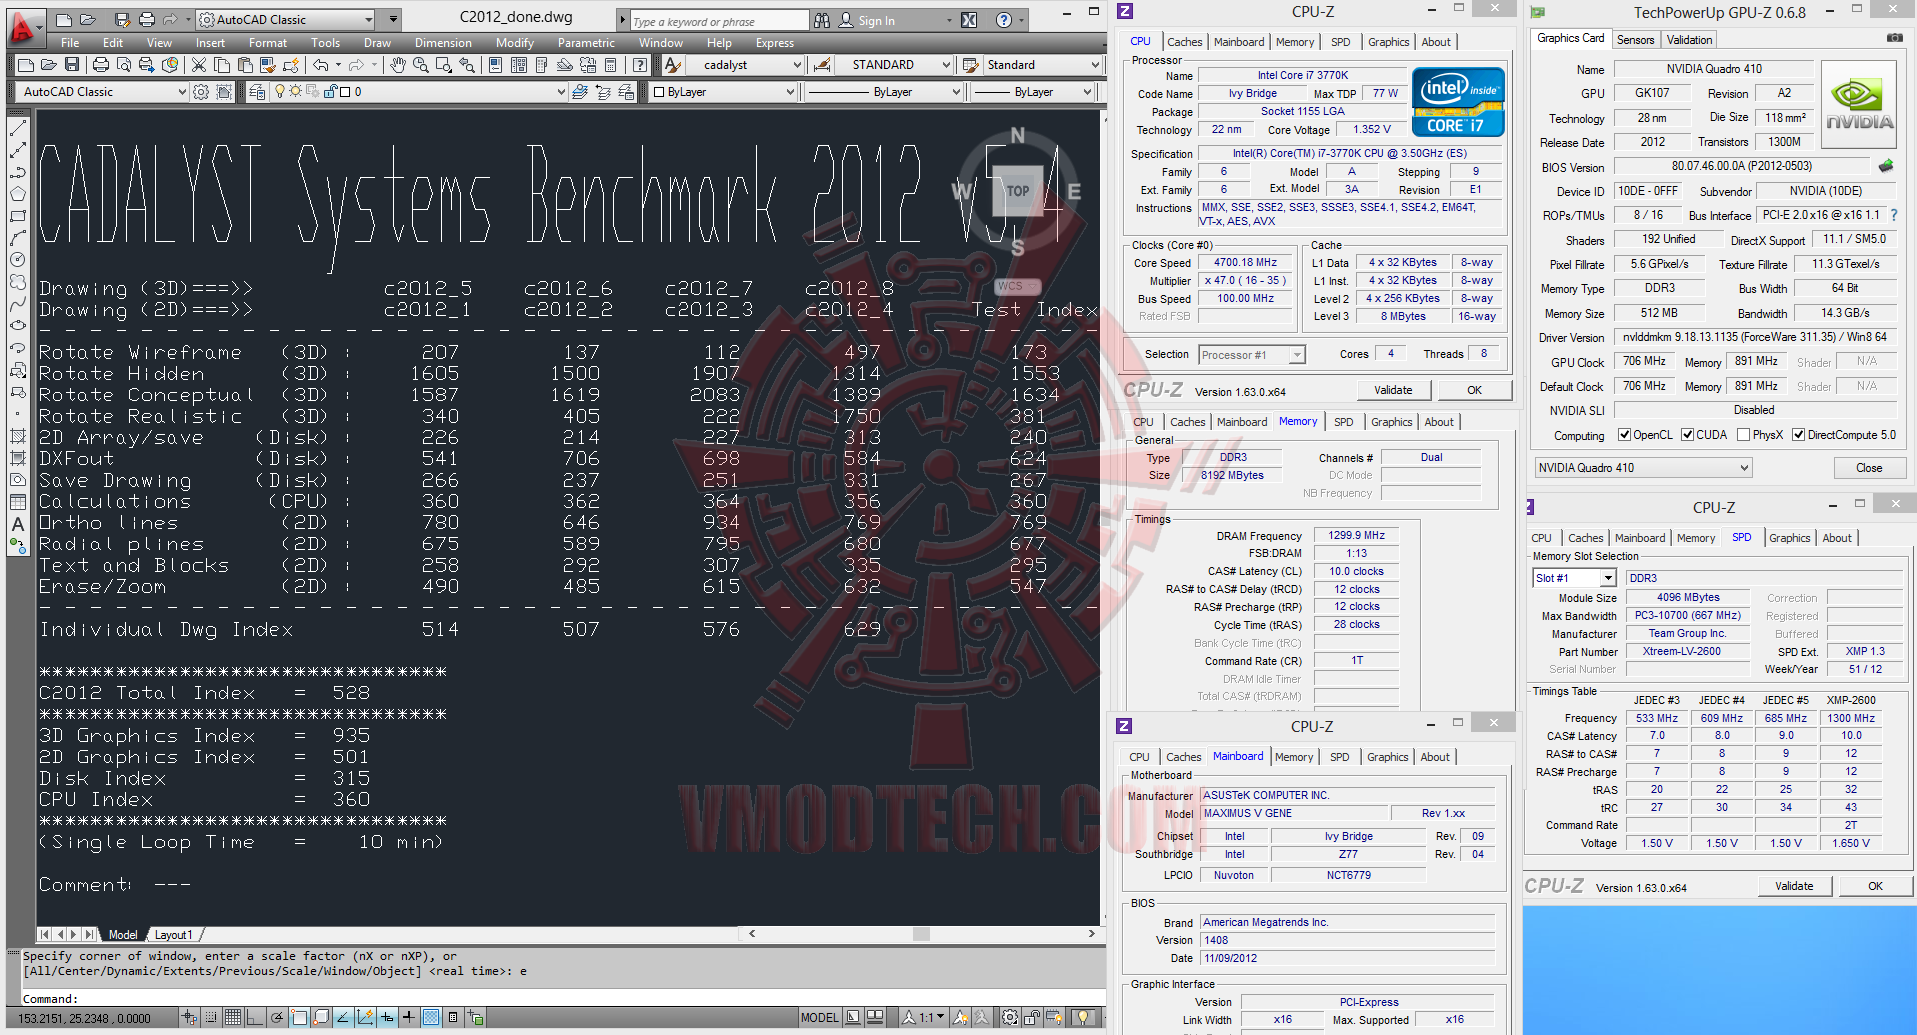The image size is (1917, 1035).
Task: Select the Circle draw tool
Action: (x=18, y=260)
